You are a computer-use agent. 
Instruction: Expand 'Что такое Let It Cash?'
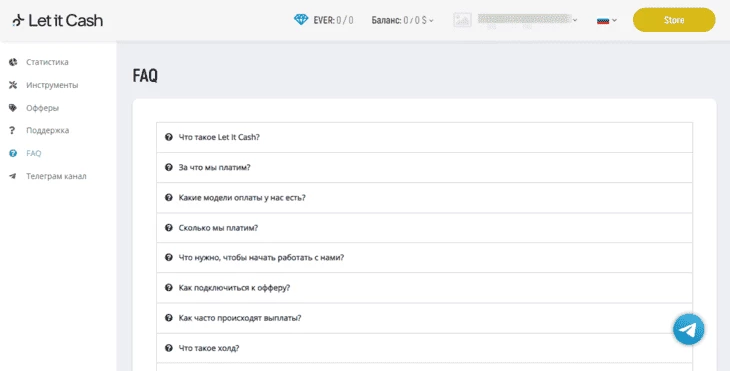(424, 137)
